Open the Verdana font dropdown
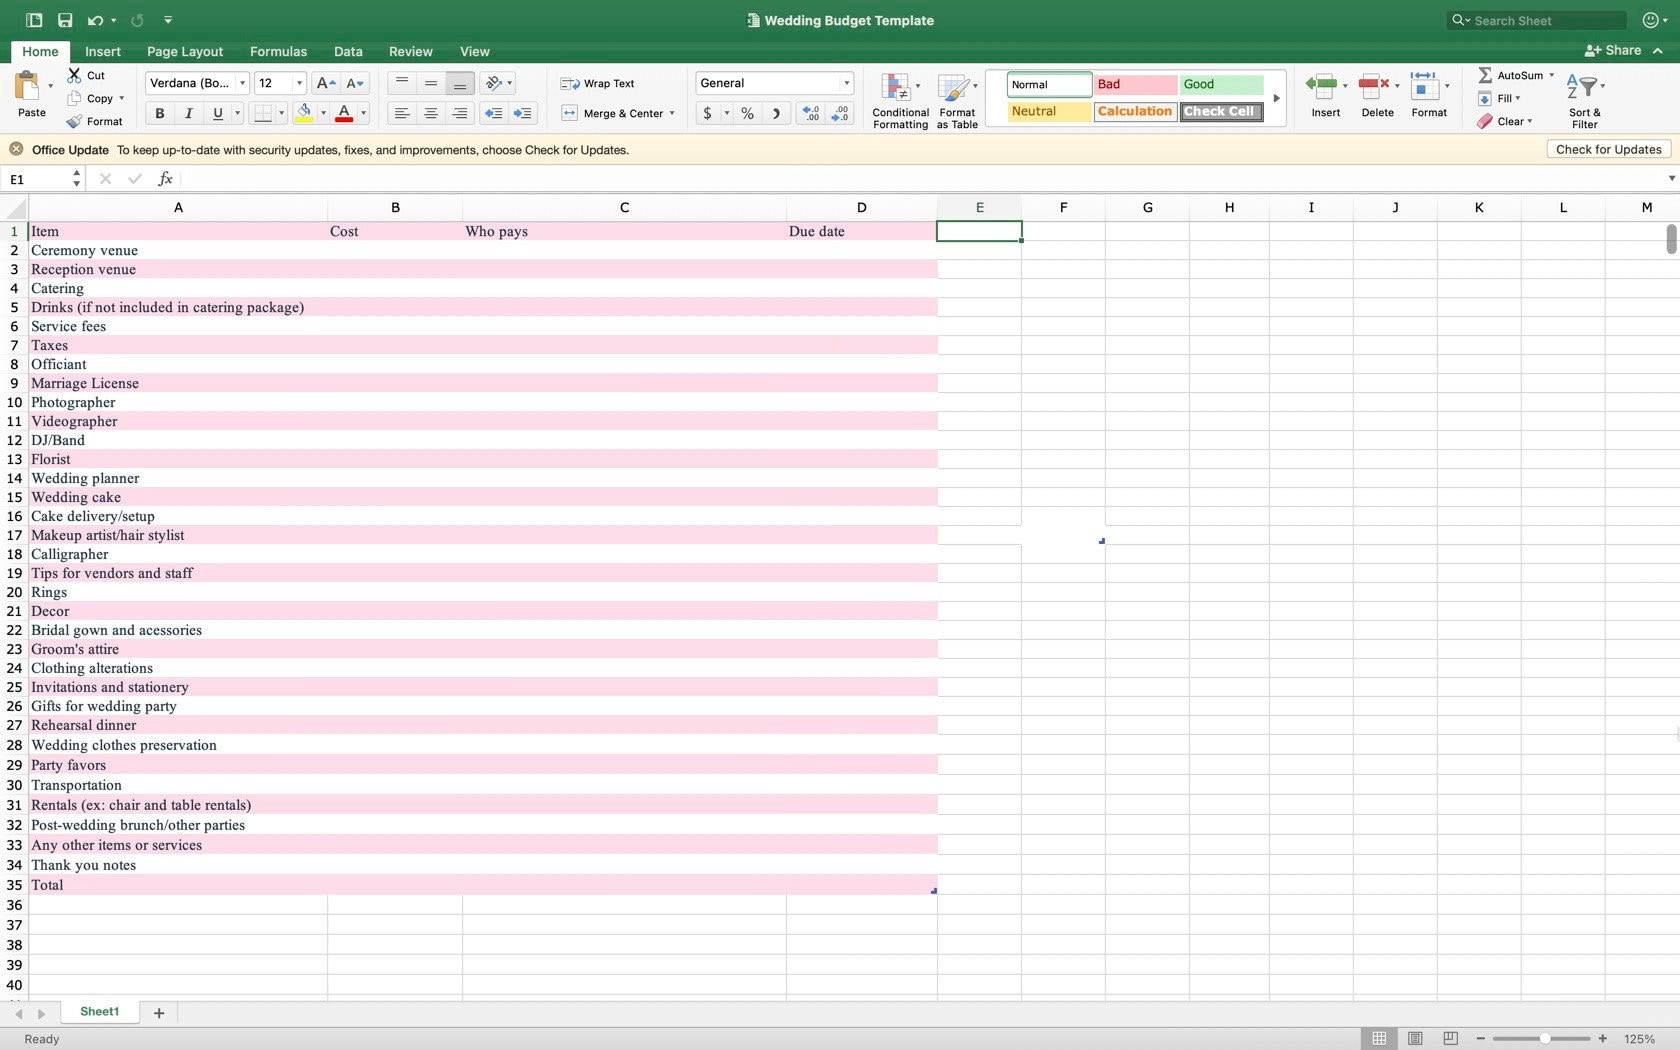The height and width of the screenshot is (1050, 1680). click(x=241, y=83)
